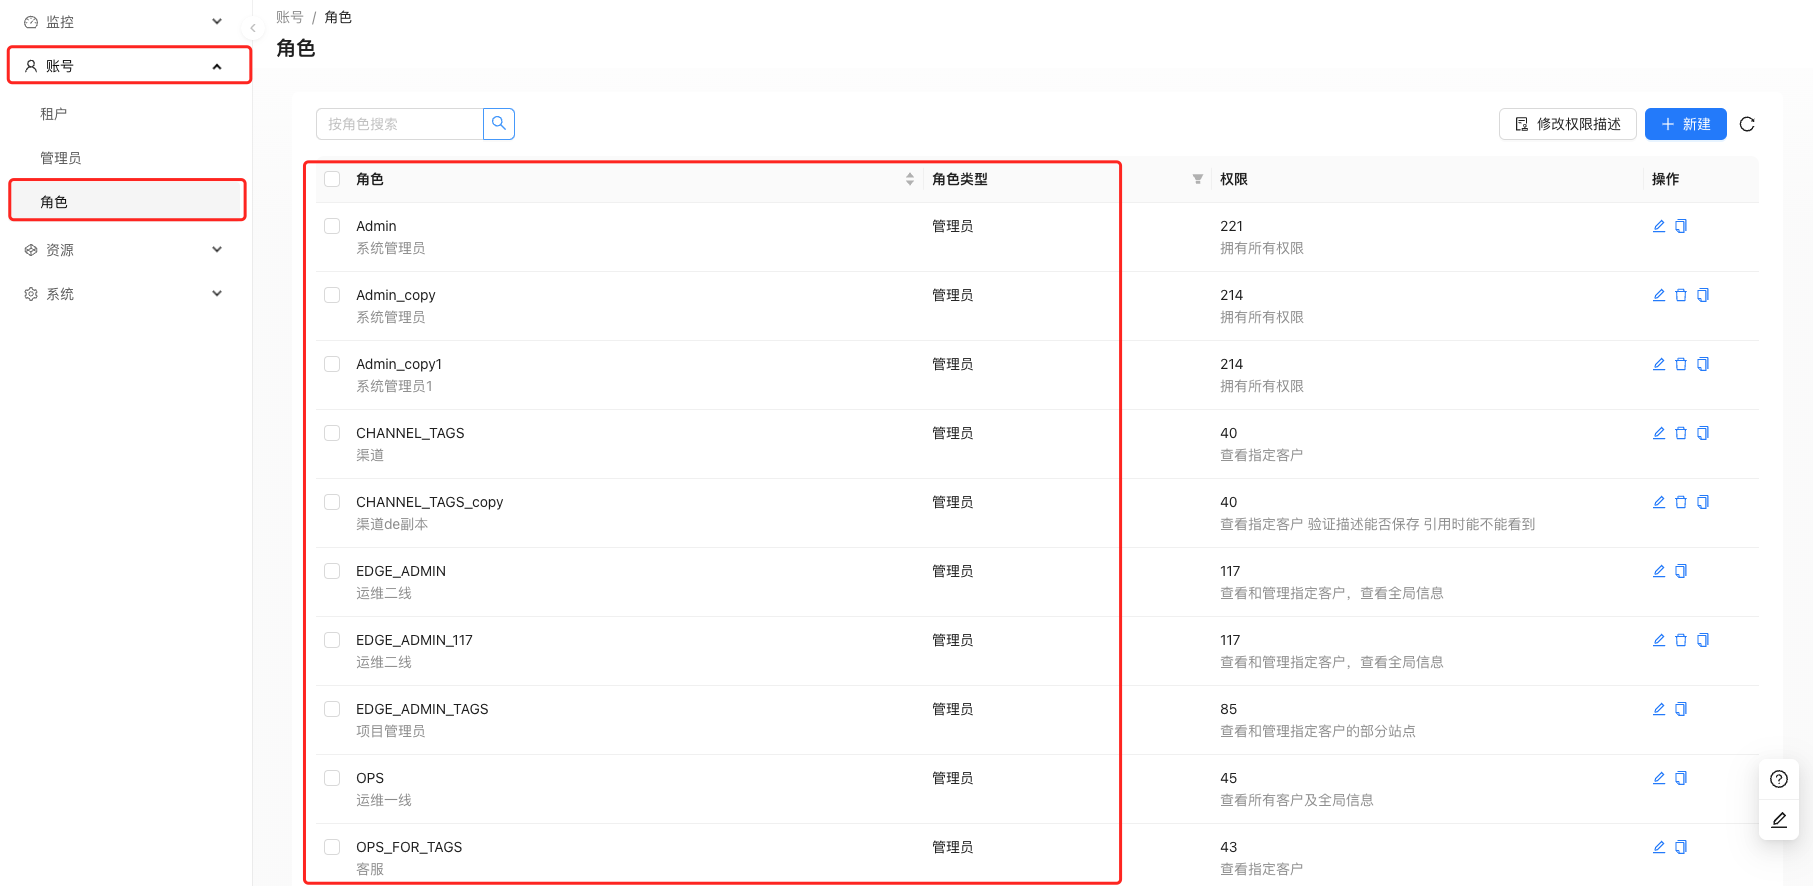The height and width of the screenshot is (886, 1813).
Task: Edit the OPS_FOR_TAGS role
Action: pos(1659,847)
